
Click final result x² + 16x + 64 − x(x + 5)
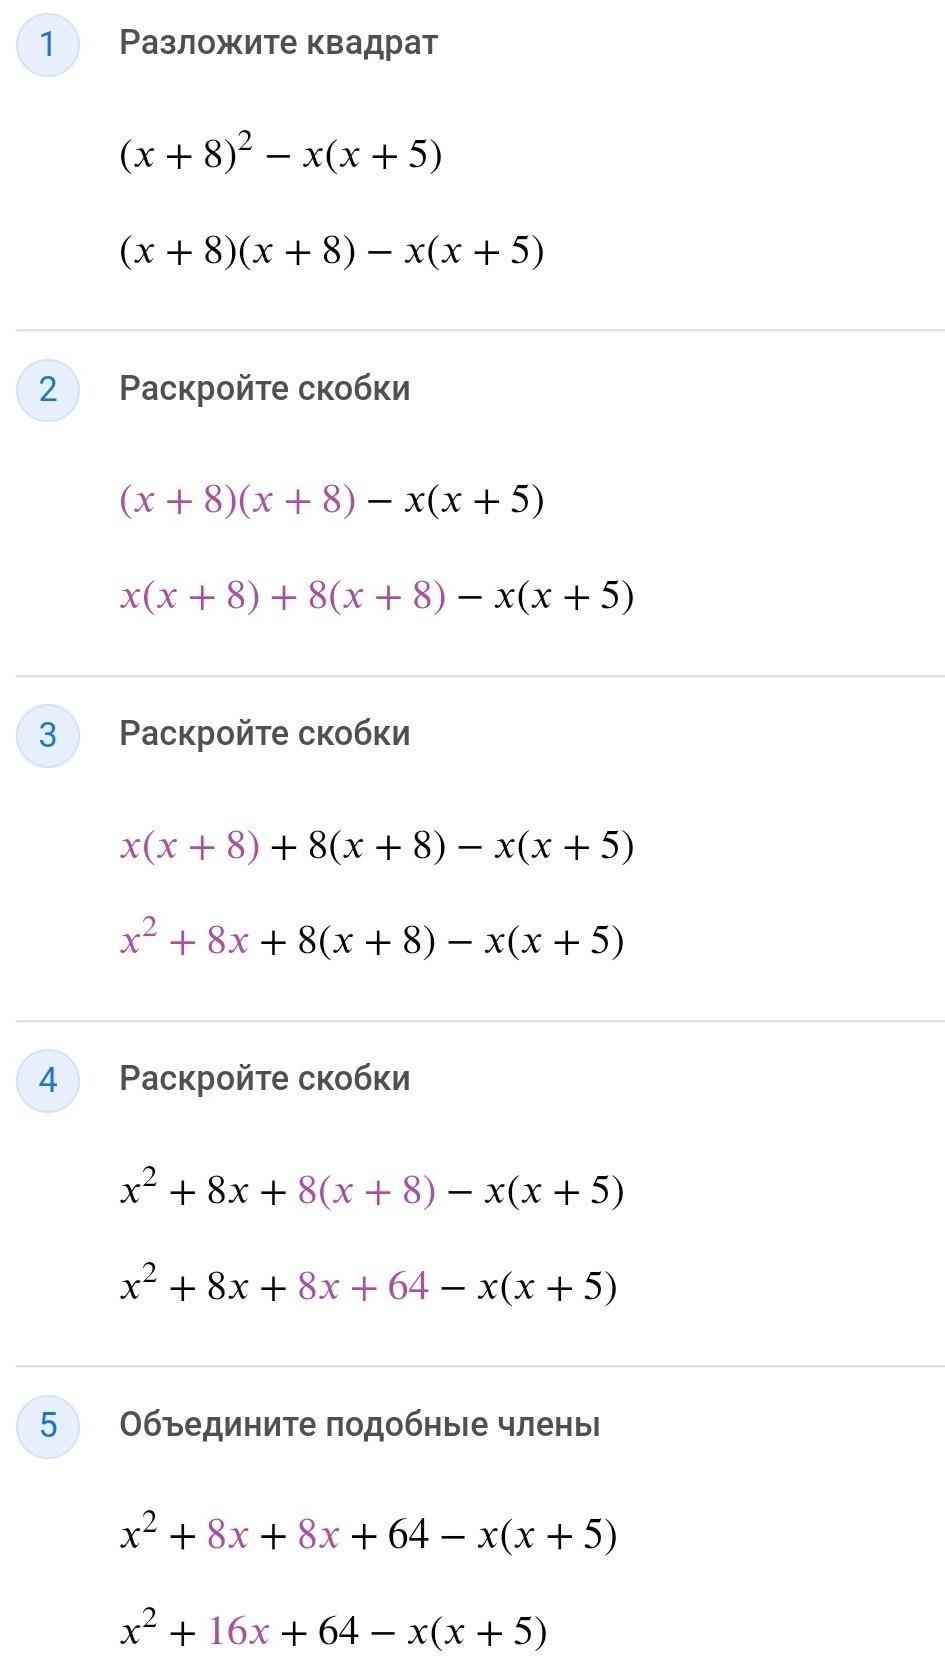[x=333, y=1631]
